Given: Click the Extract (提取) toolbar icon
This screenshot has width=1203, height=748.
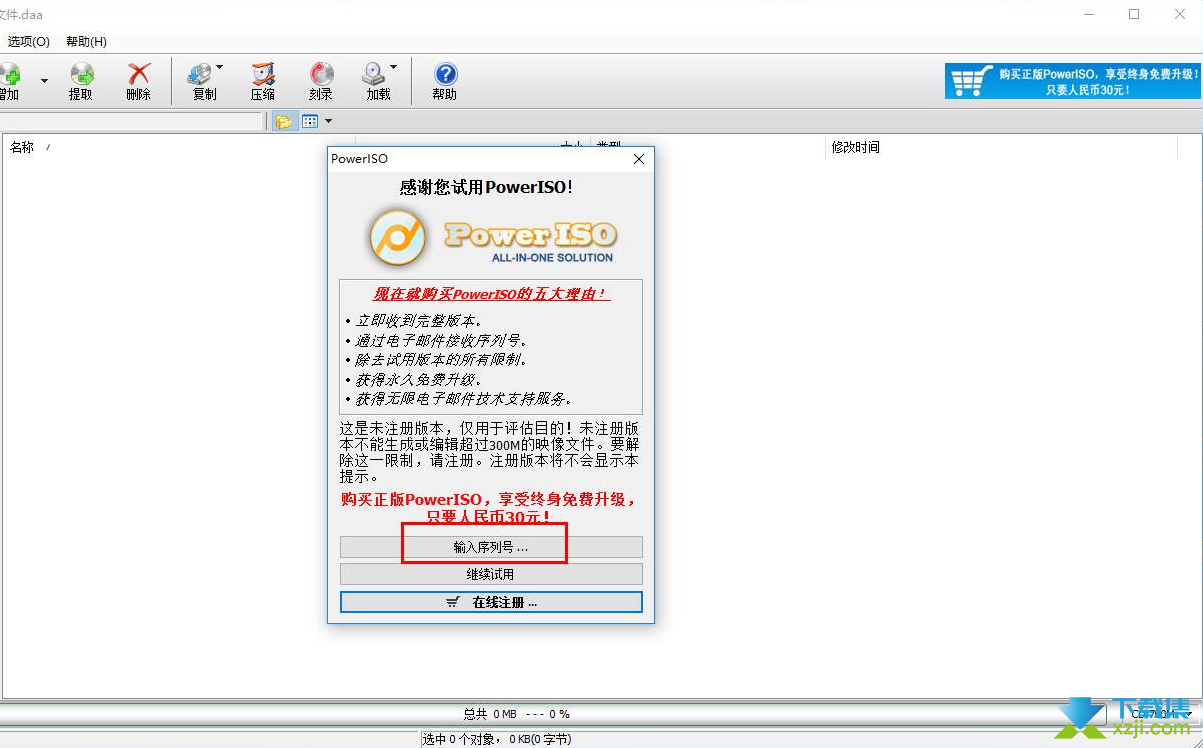Looking at the screenshot, I should click(81, 81).
